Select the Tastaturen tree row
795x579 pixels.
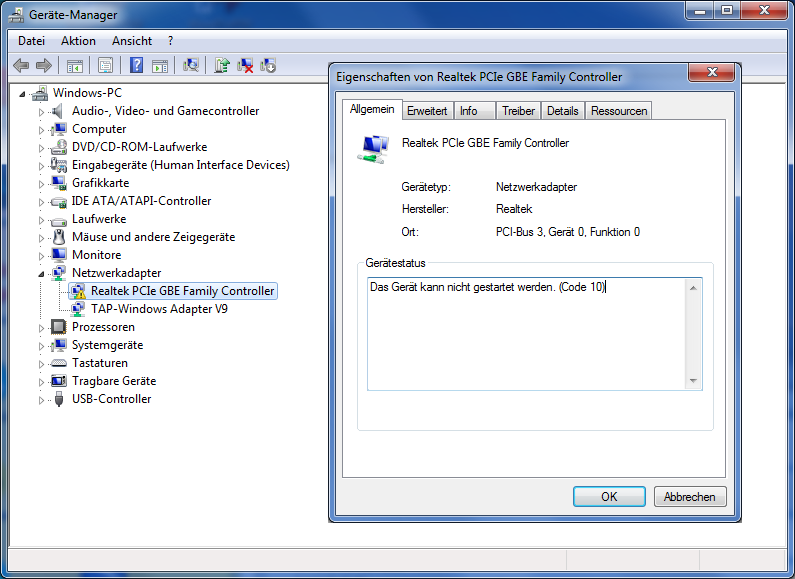[x=100, y=363]
